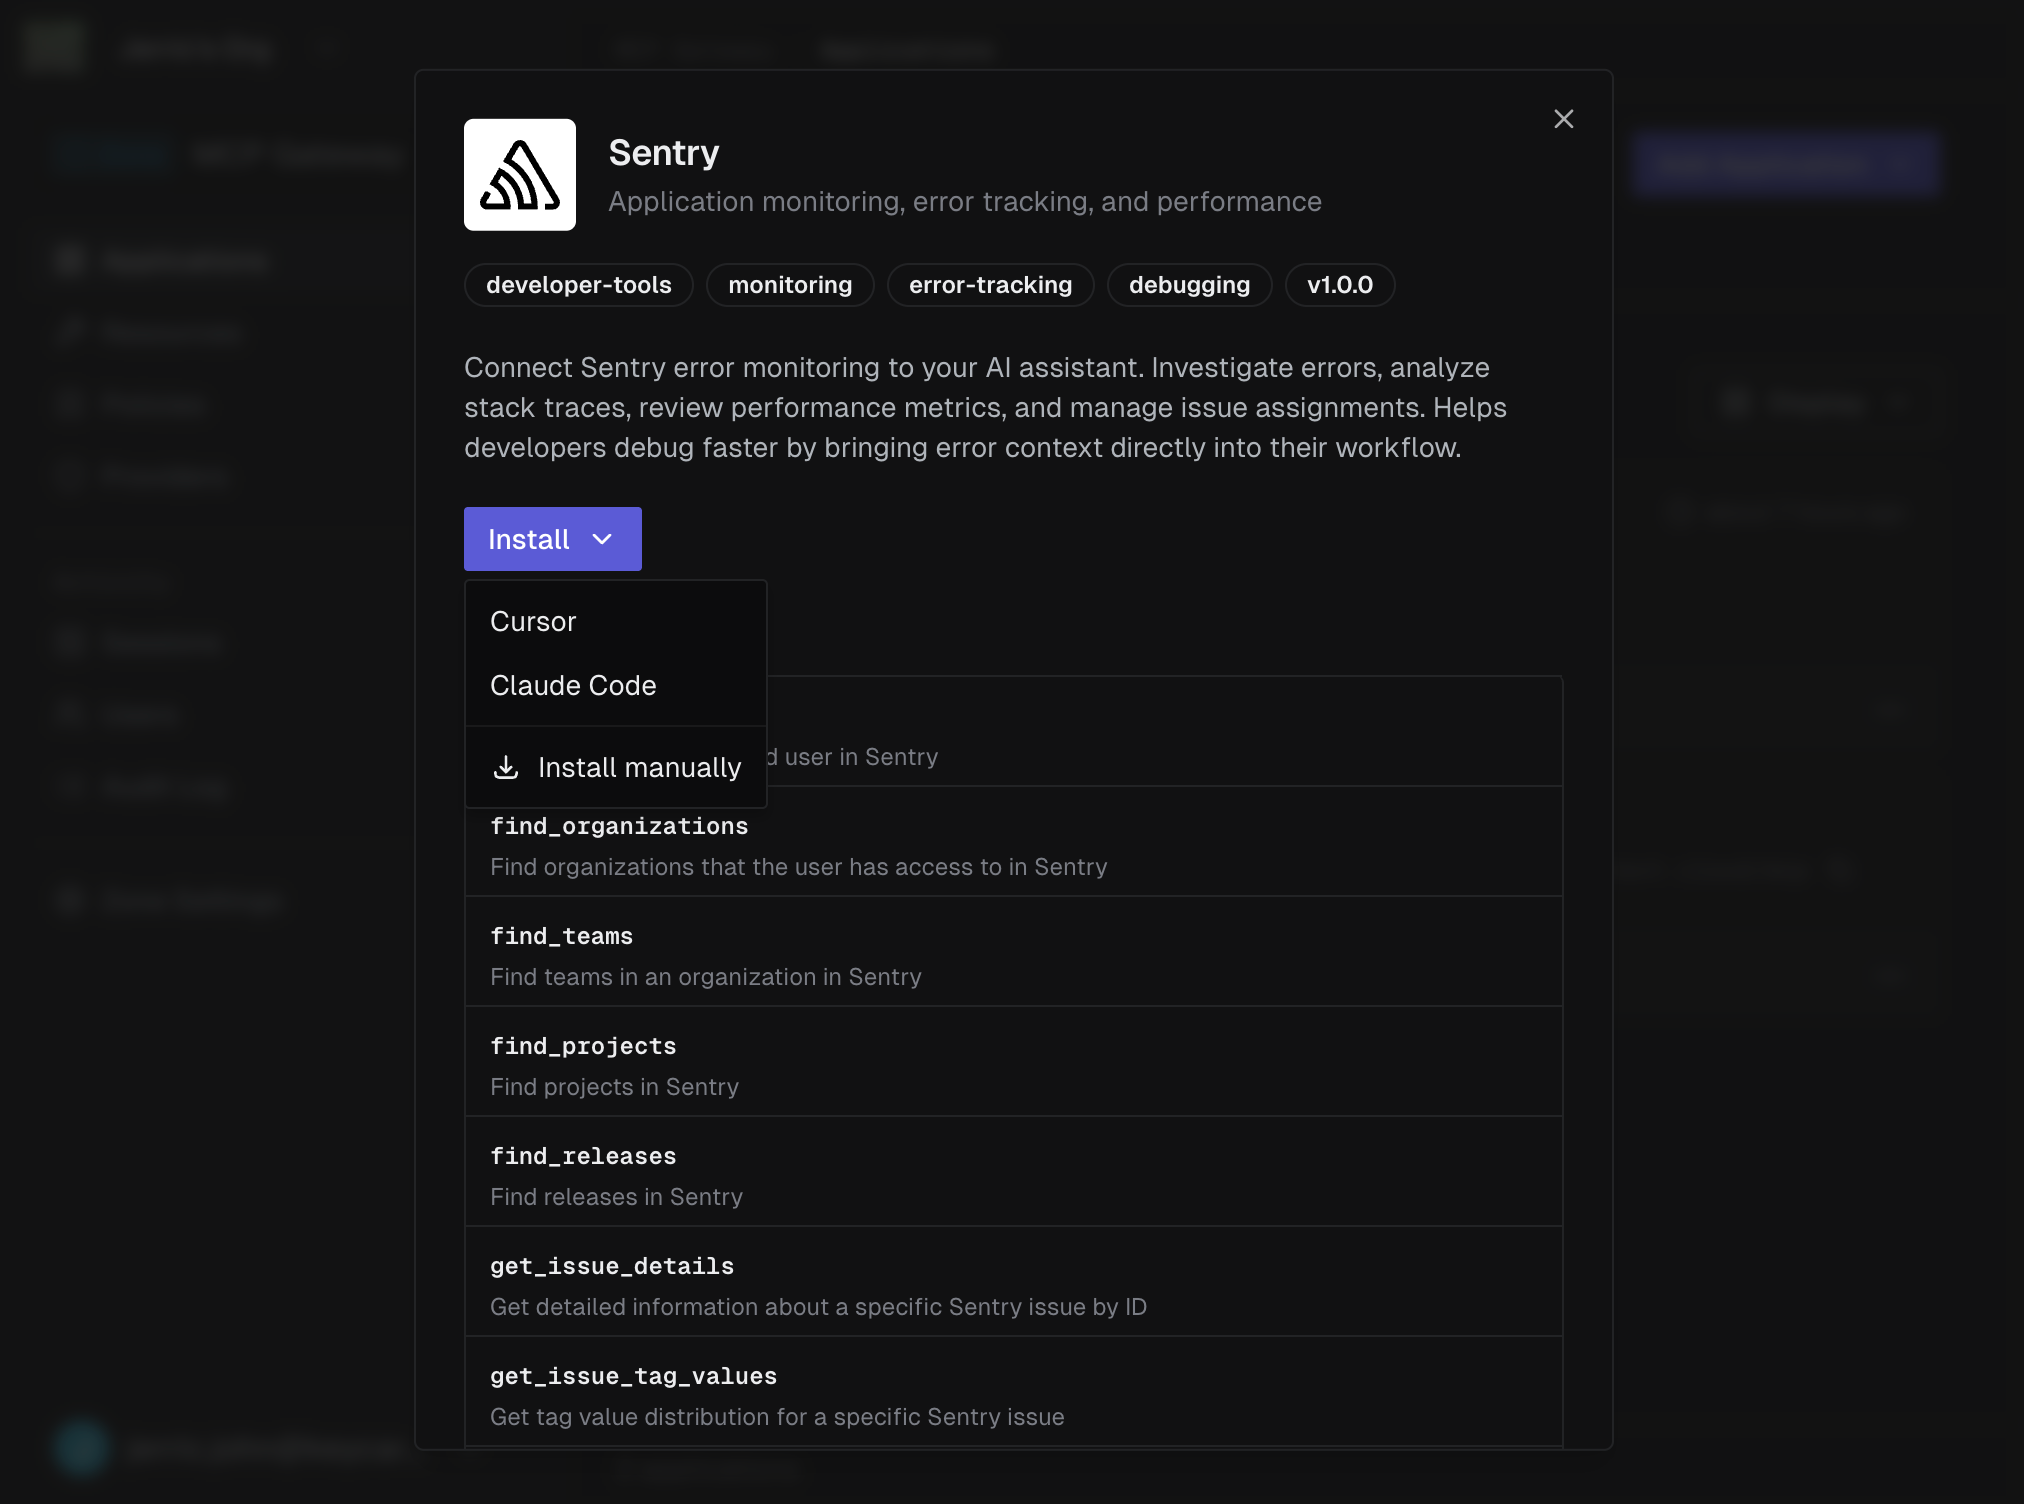Click the debugging tag chip
The image size is (2024, 1504).
point(1188,285)
